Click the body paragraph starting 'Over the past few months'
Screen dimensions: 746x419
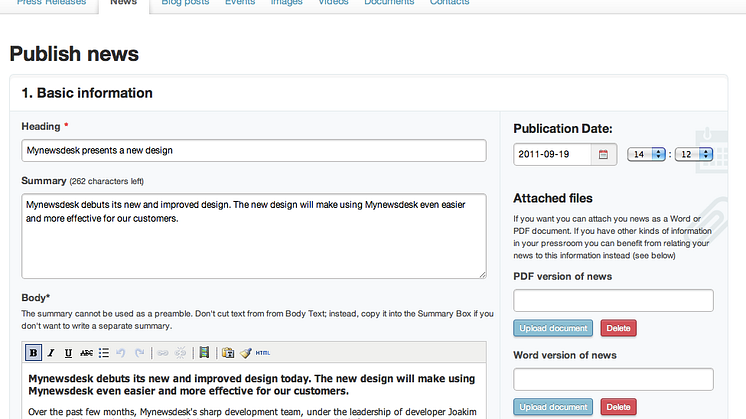[252, 412]
